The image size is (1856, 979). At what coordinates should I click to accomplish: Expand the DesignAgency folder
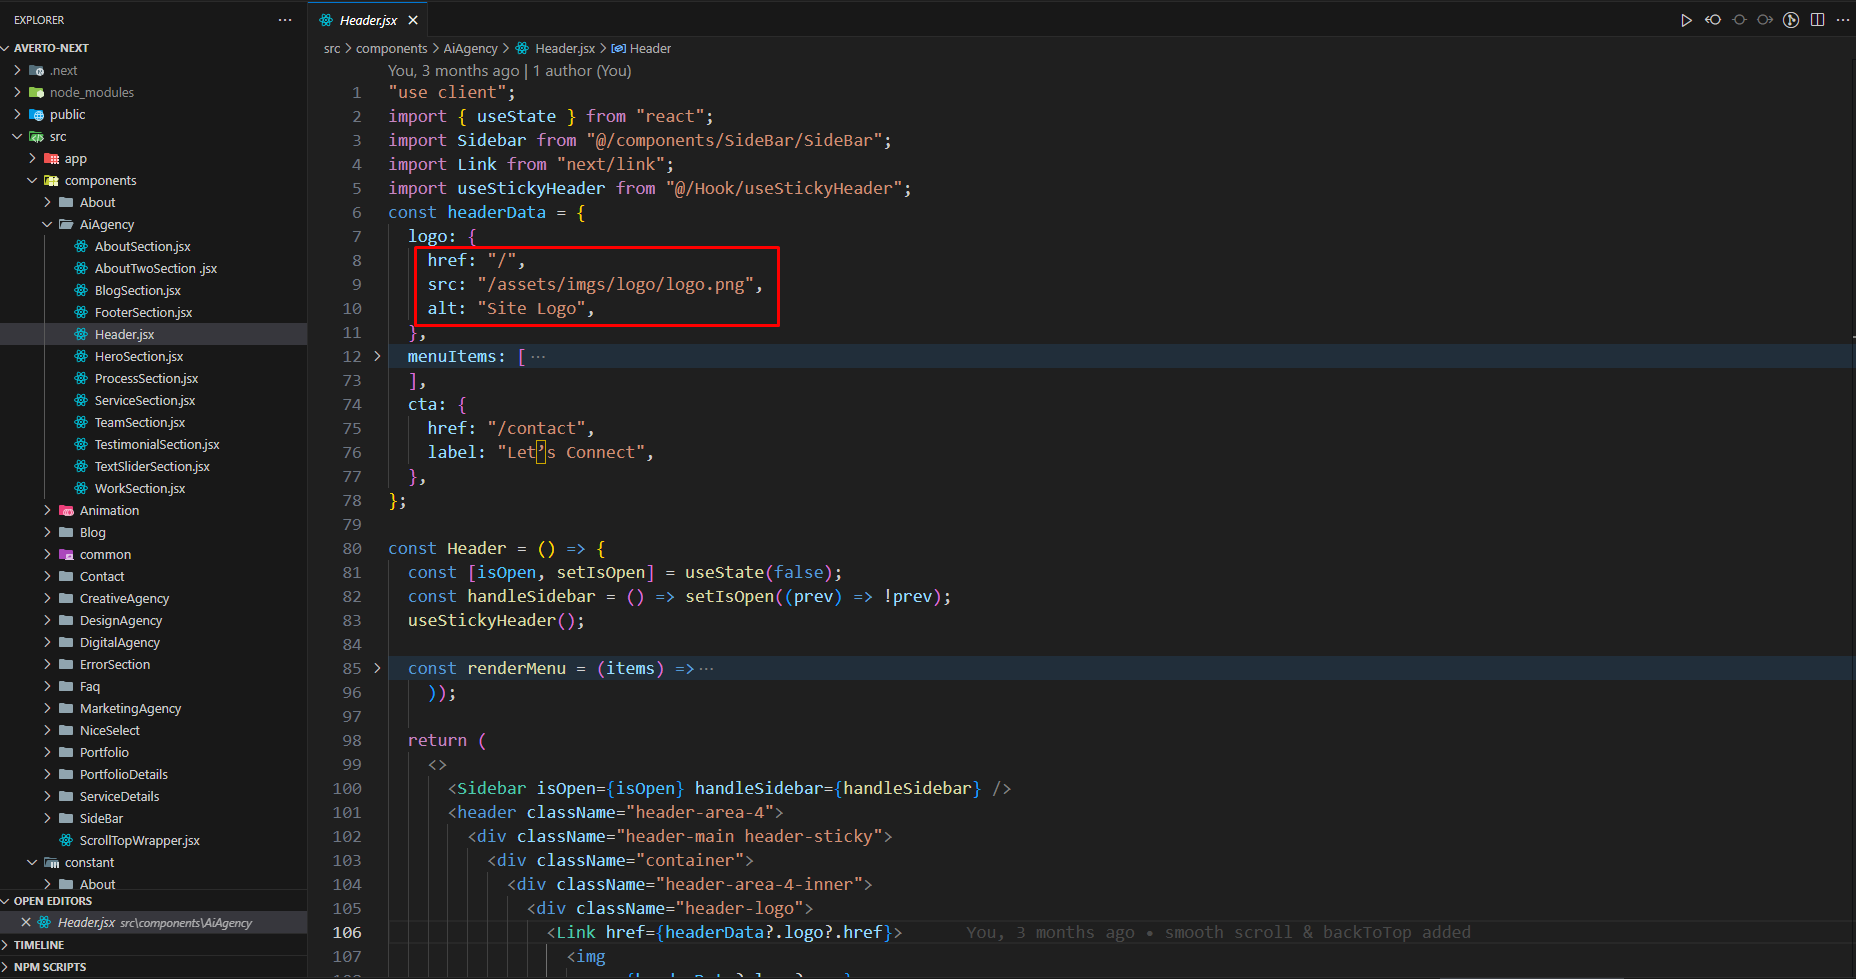click(x=47, y=620)
